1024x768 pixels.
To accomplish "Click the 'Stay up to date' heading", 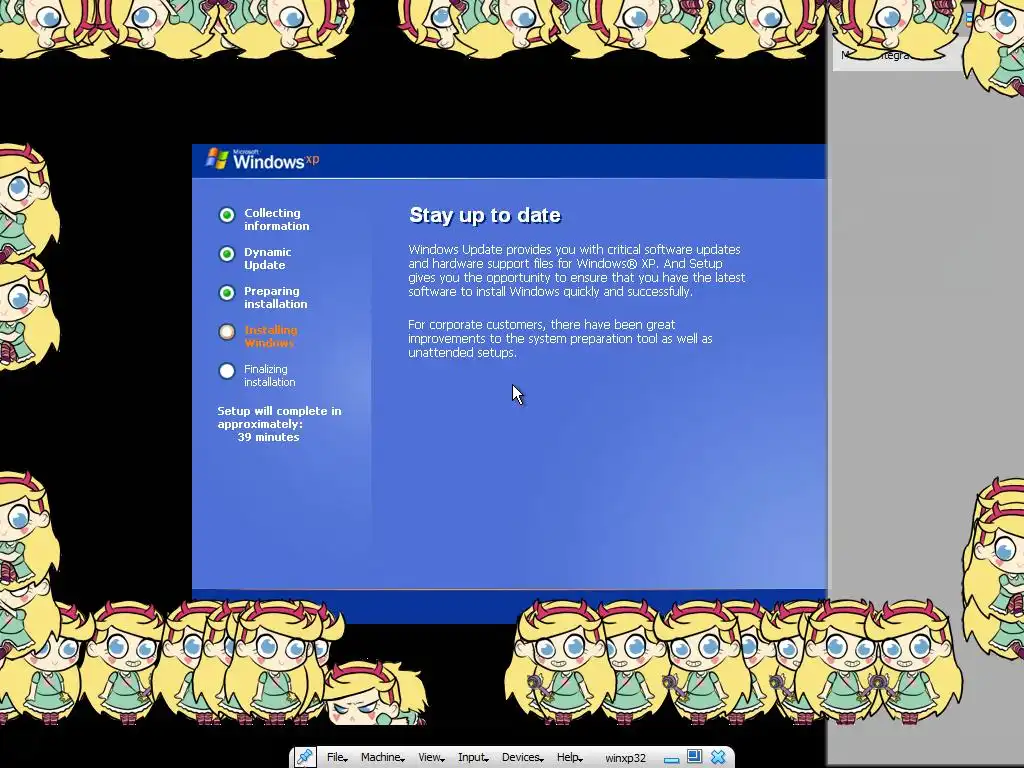I will coord(485,215).
